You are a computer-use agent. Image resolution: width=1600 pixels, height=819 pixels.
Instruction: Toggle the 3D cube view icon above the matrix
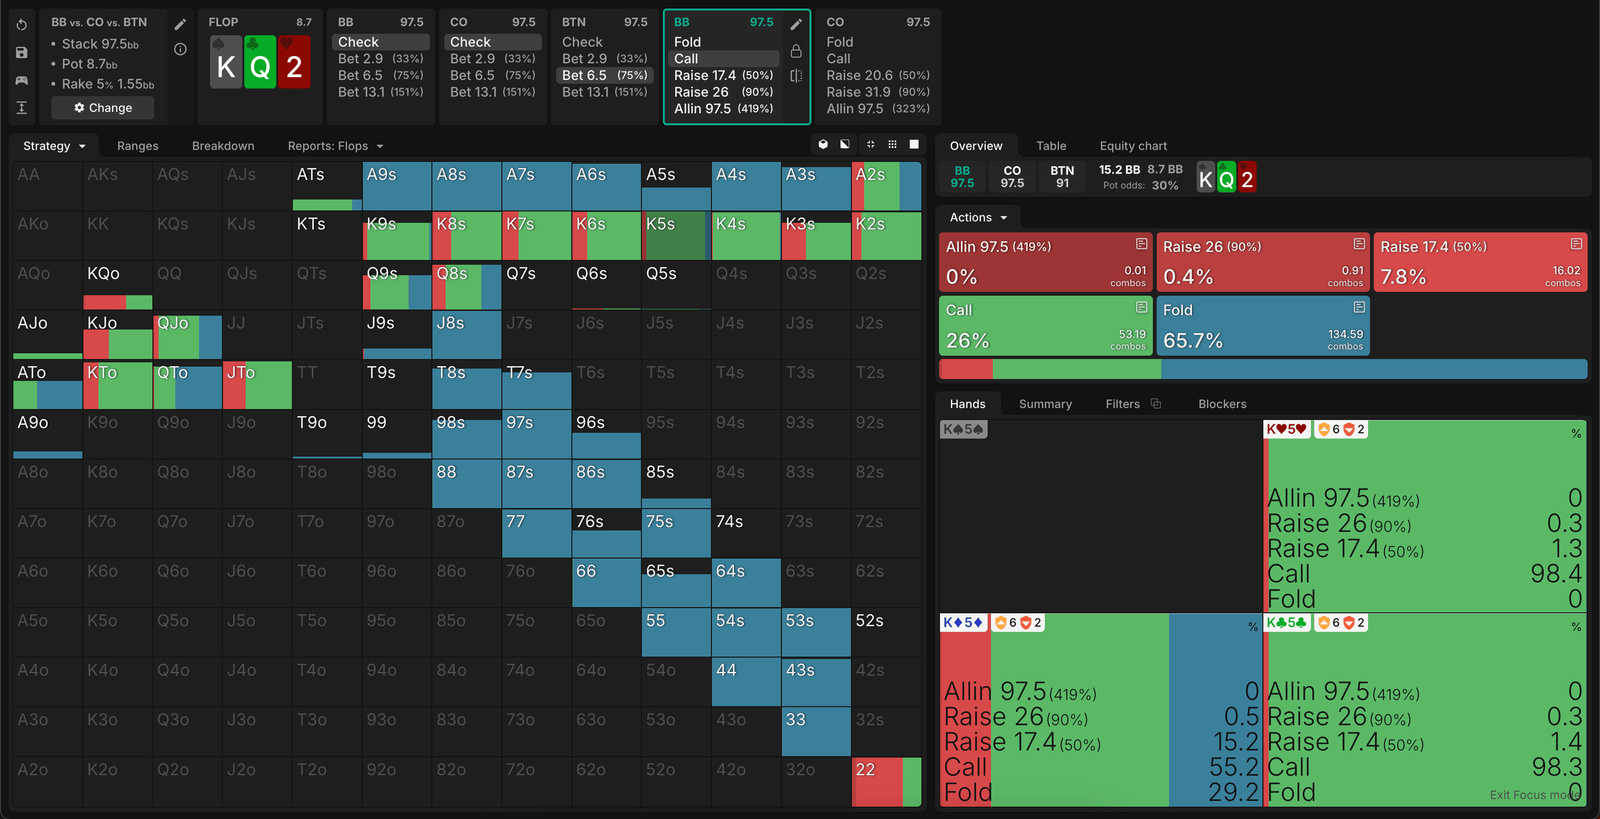pyautogui.click(x=823, y=145)
